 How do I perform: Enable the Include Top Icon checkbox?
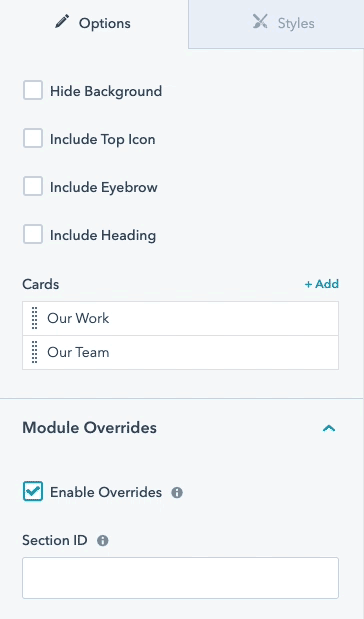tap(33, 139)
